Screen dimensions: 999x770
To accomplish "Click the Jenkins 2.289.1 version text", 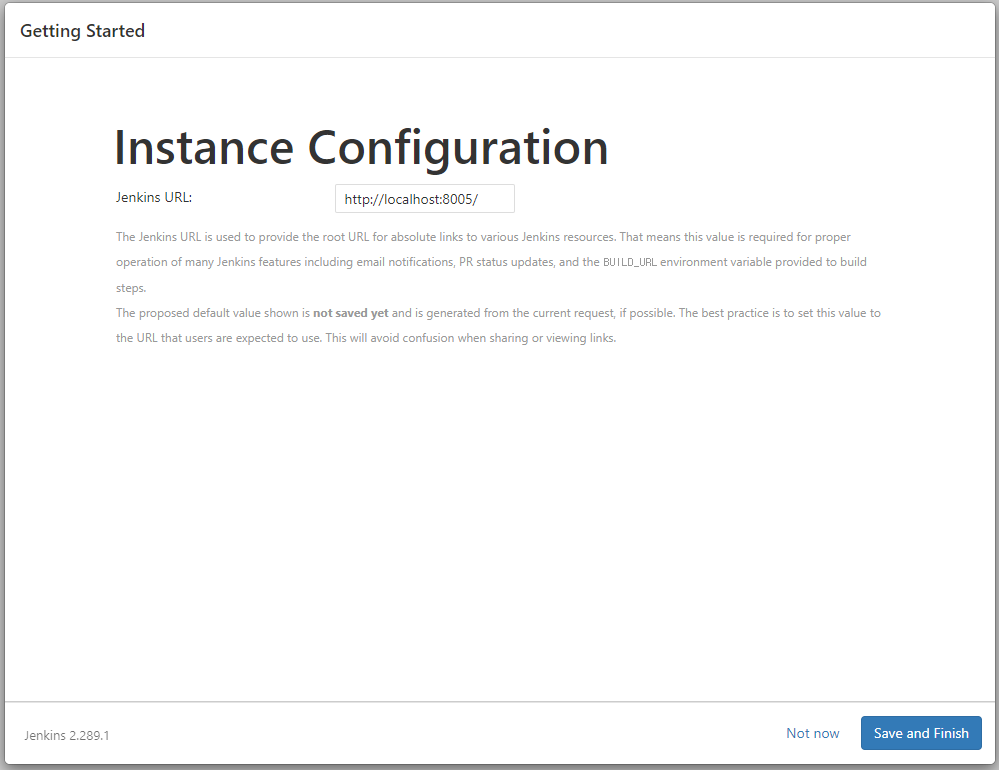I will 67,736.
